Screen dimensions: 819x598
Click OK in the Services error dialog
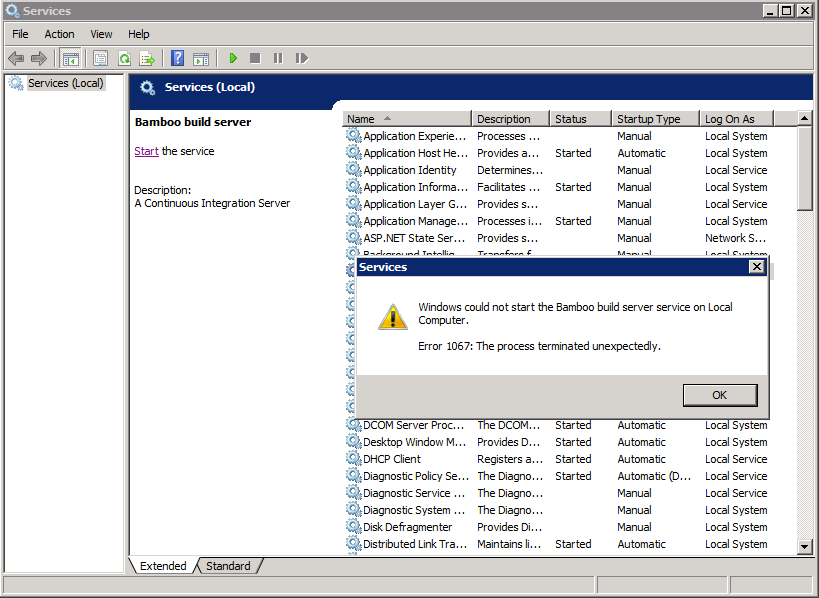point(720,395)
